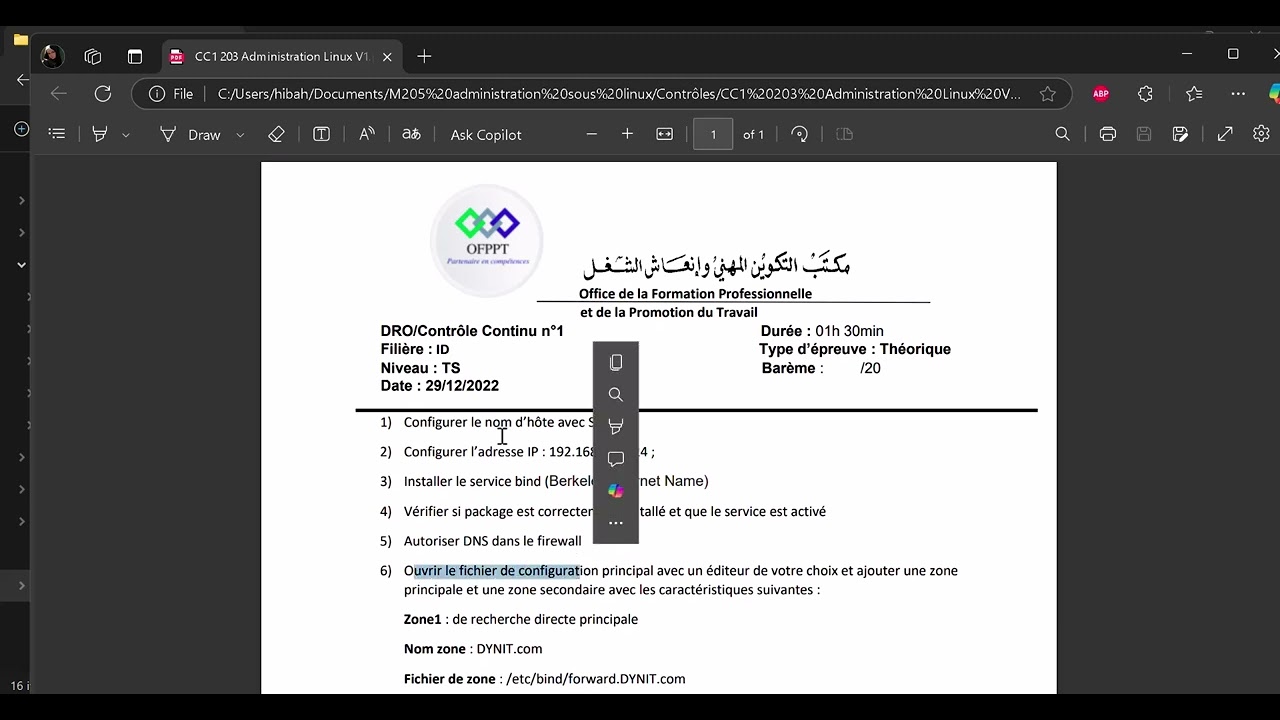1280x720 pixels.
Task: Toggle fit to width view
Action: pyautogui.click(x=664, y=134)
